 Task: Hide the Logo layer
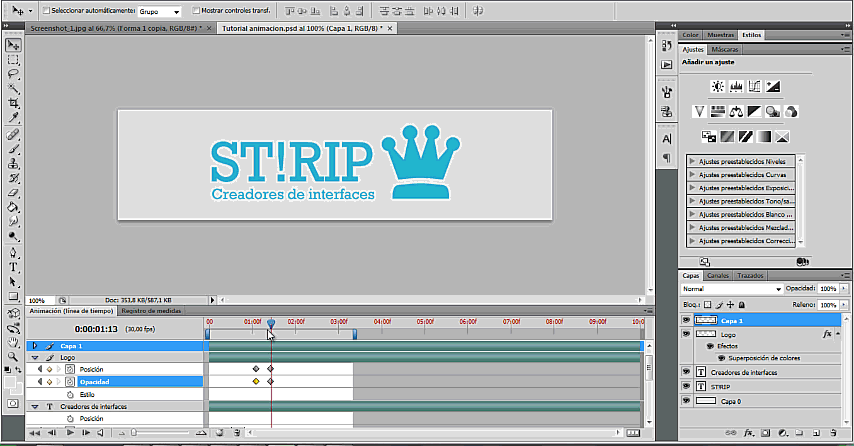(686, 334)
